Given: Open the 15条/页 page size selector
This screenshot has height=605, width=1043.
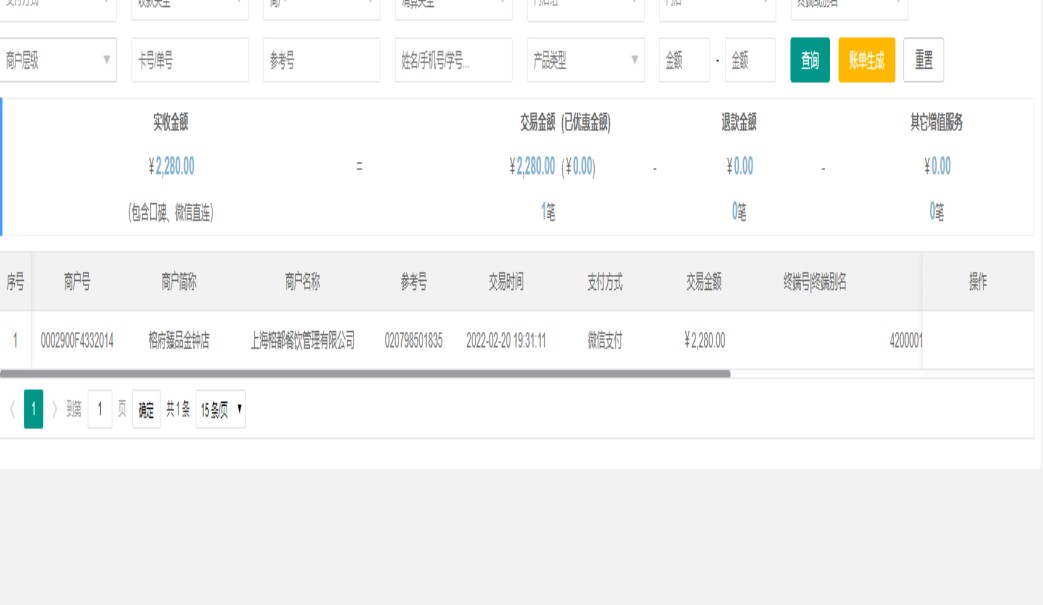Looking at the screenshot, I should 220,409.
